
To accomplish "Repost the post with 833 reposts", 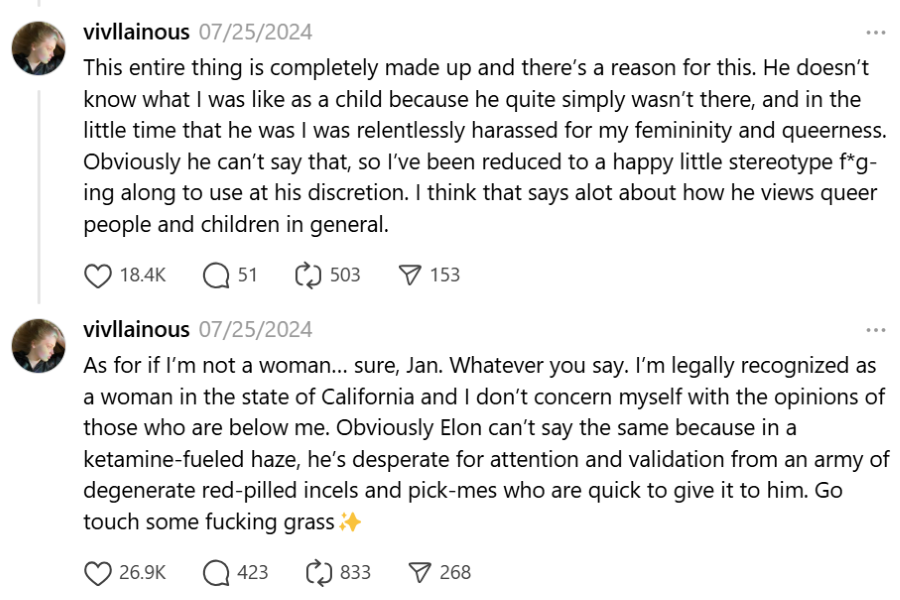I will (x=318, y=572).
